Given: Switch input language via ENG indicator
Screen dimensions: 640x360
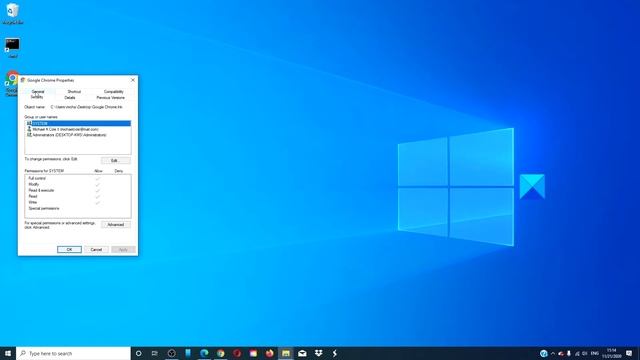Looking at the screenshot, I should (595, 353).
